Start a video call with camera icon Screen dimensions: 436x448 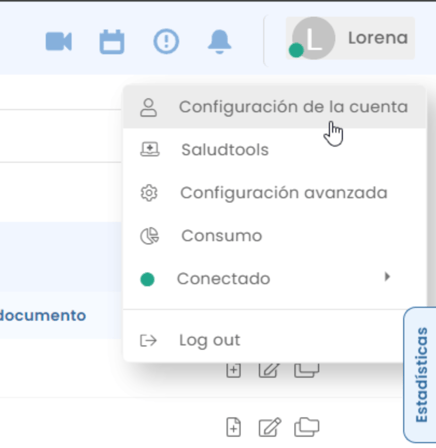59,41
